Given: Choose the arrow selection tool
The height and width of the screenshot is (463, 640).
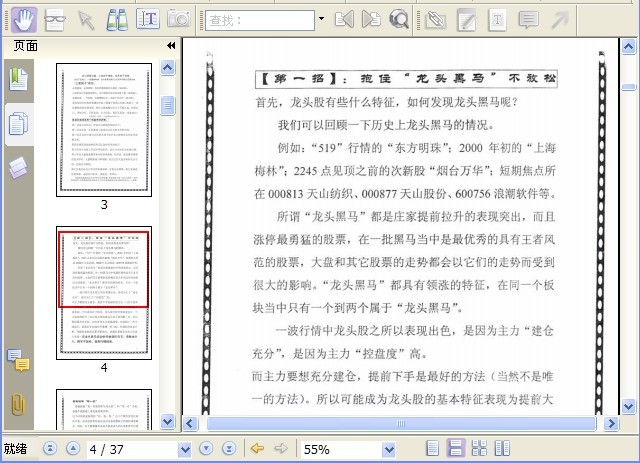Looking at the screenshot, I should tap(86, 20).
